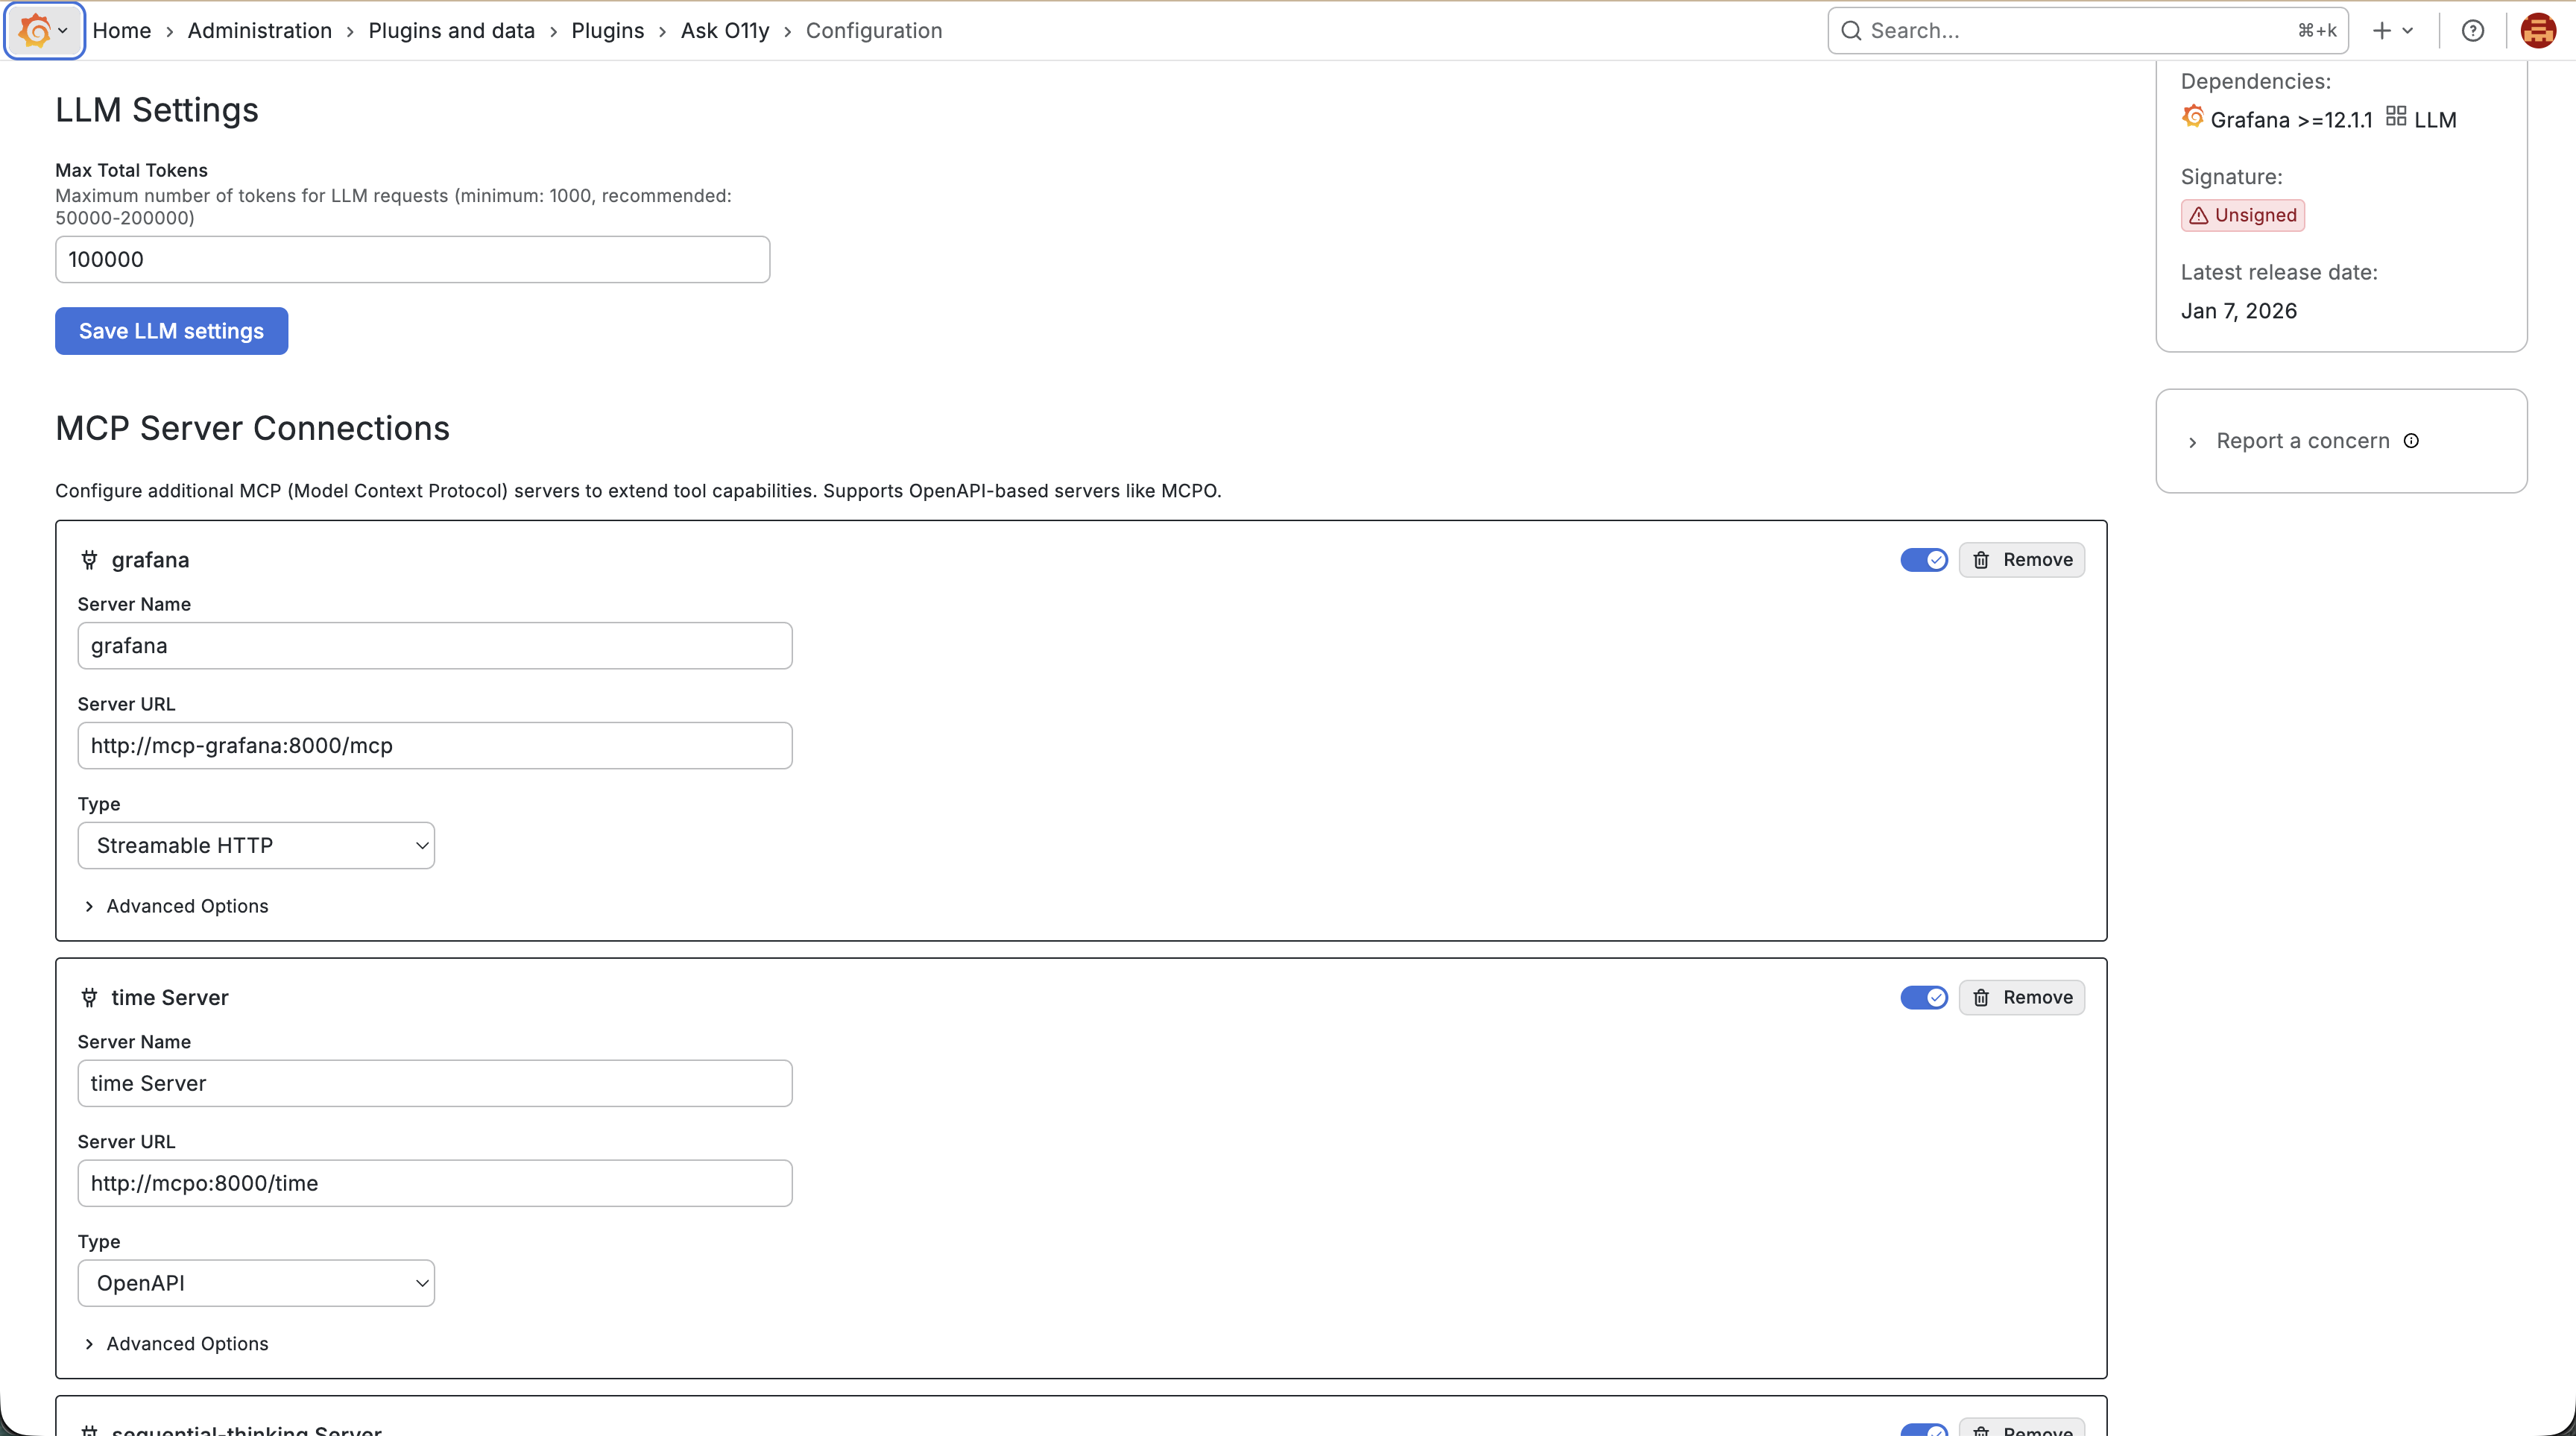This screenshot has height=1436, width=2576.
Task: Click the user avatar icon
Action: pos(2537,31)
